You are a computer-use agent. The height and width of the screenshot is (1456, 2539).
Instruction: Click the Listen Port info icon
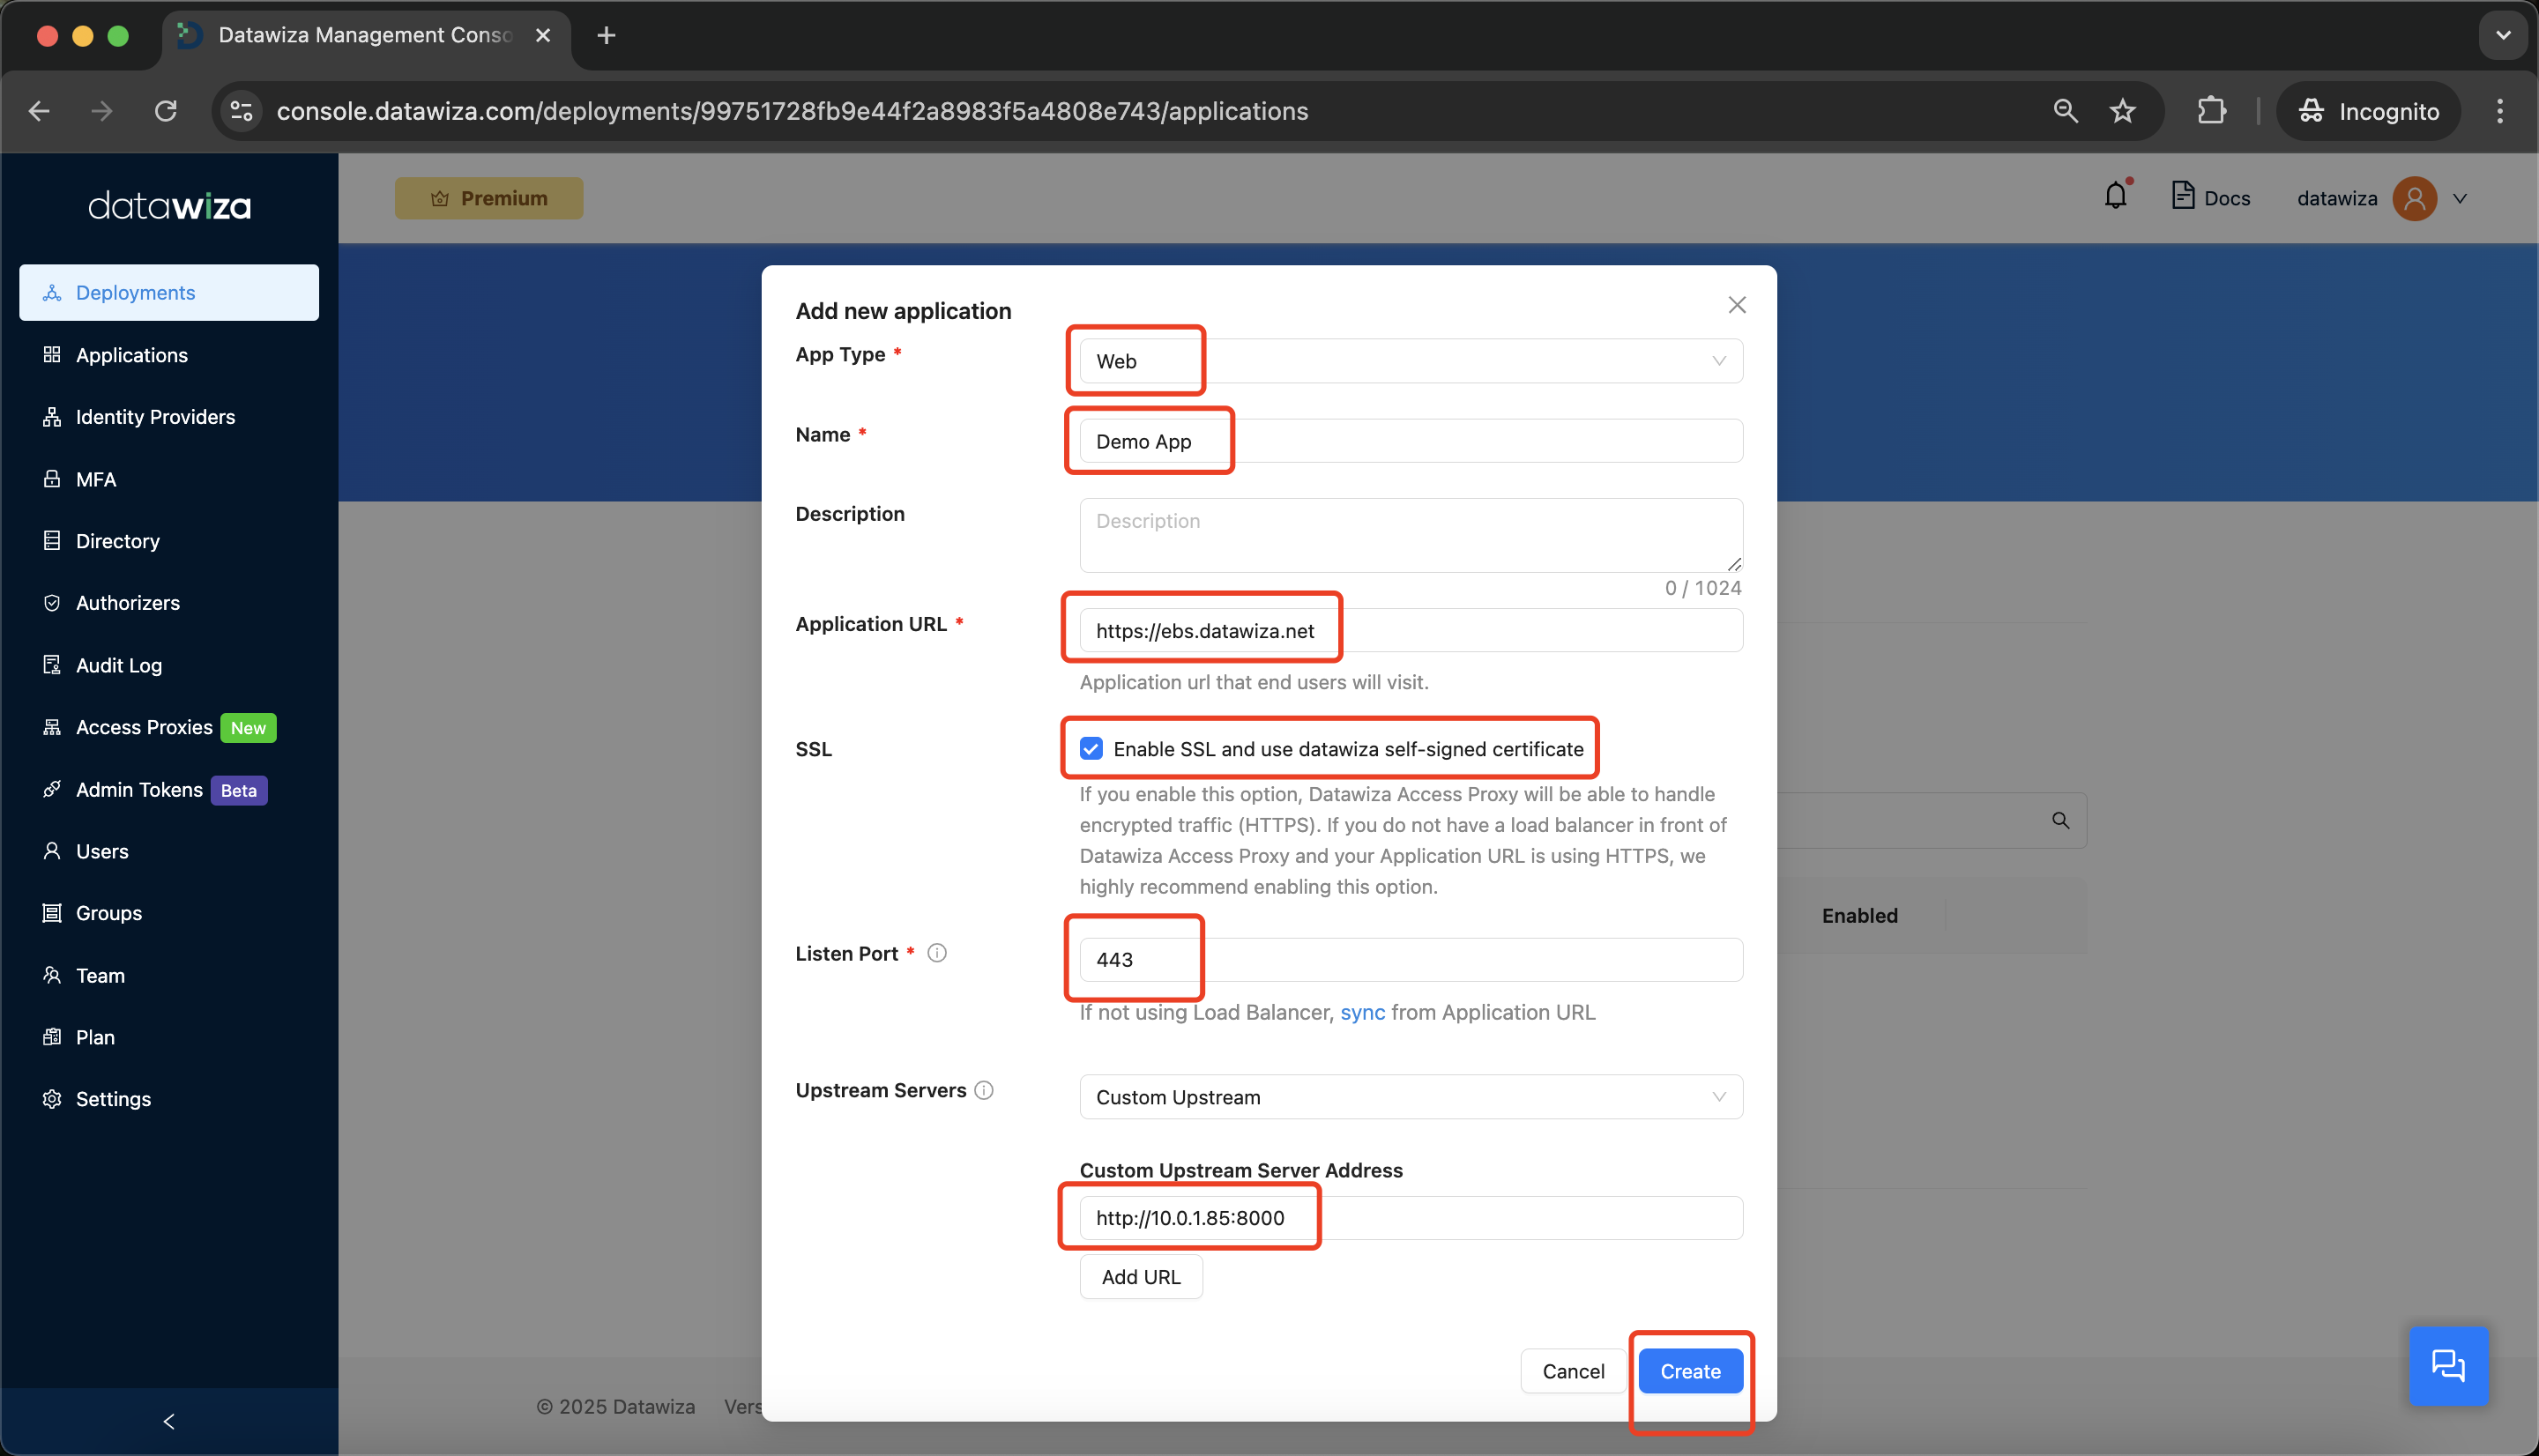pyautogui.click(x=937, y=953)
